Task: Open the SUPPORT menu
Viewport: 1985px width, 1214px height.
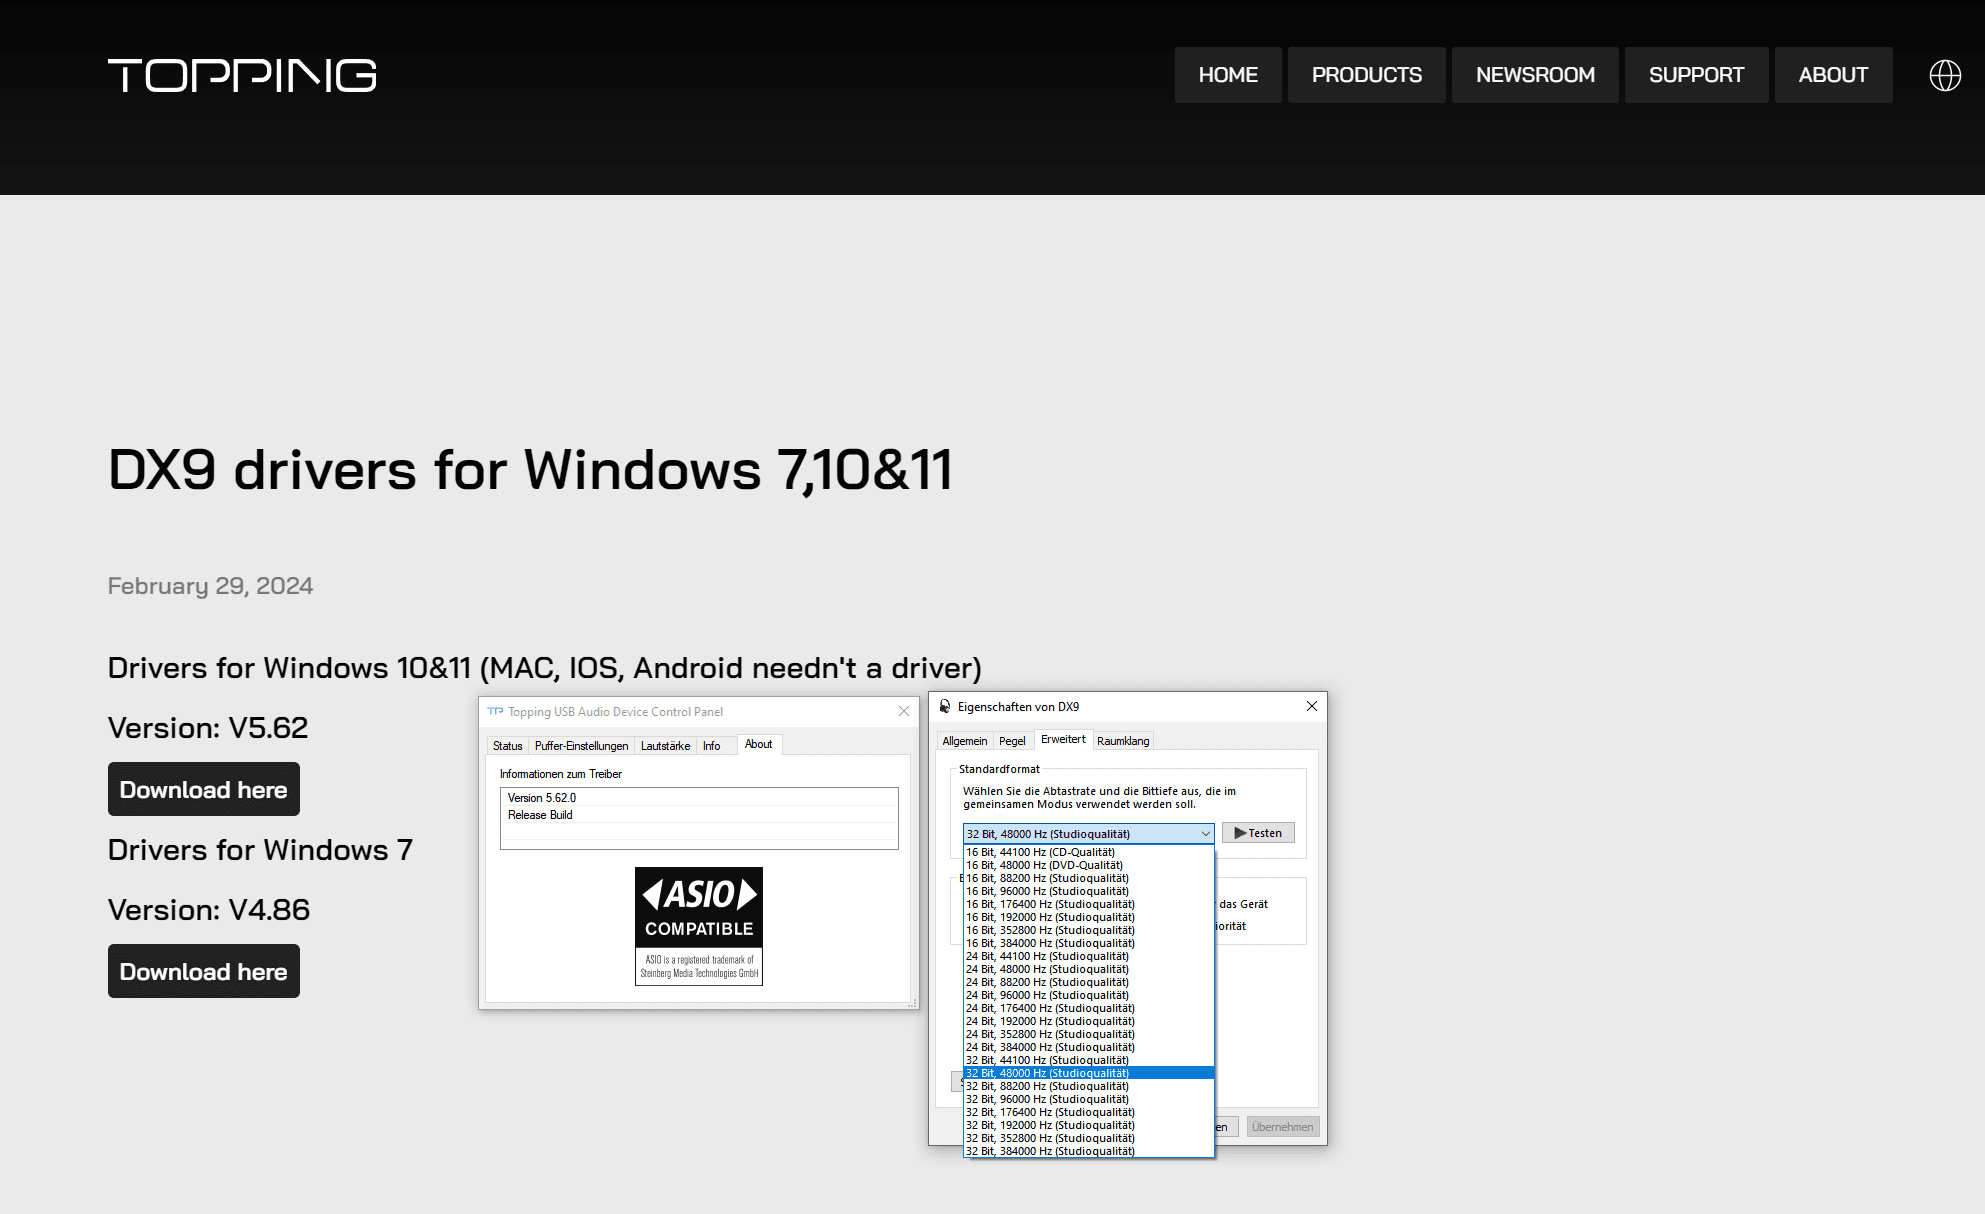Action: pos(1696,75)
